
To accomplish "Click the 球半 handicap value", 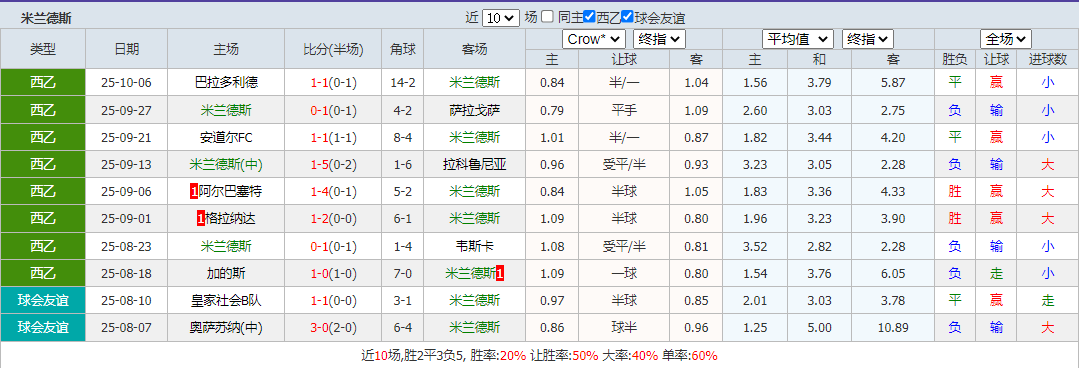I will (x=625, y=328).
